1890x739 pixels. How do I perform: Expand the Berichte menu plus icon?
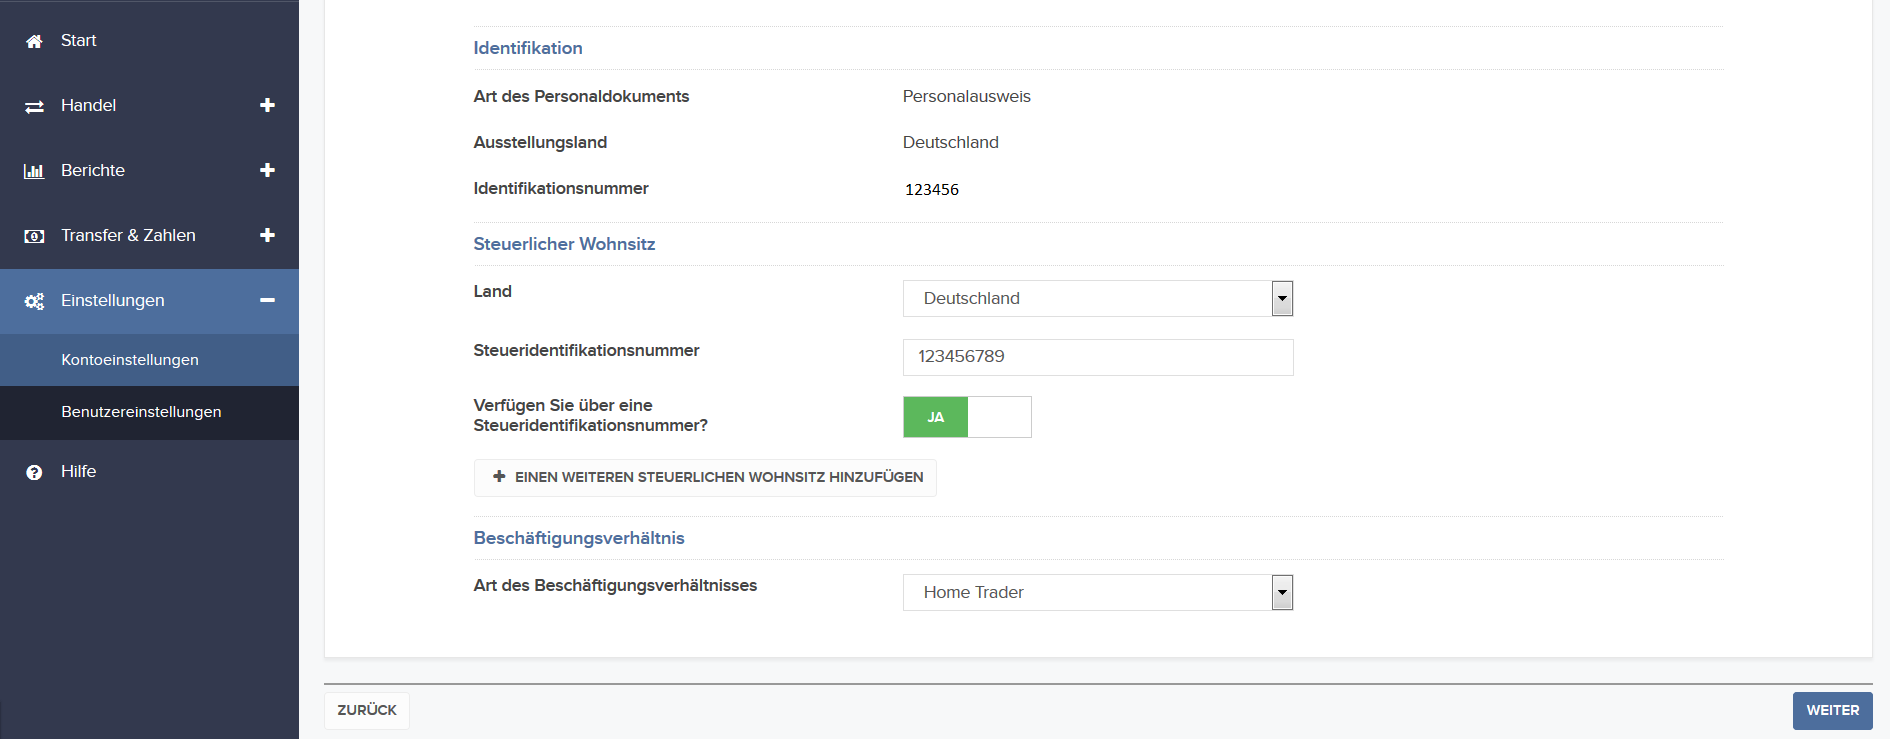267,170
